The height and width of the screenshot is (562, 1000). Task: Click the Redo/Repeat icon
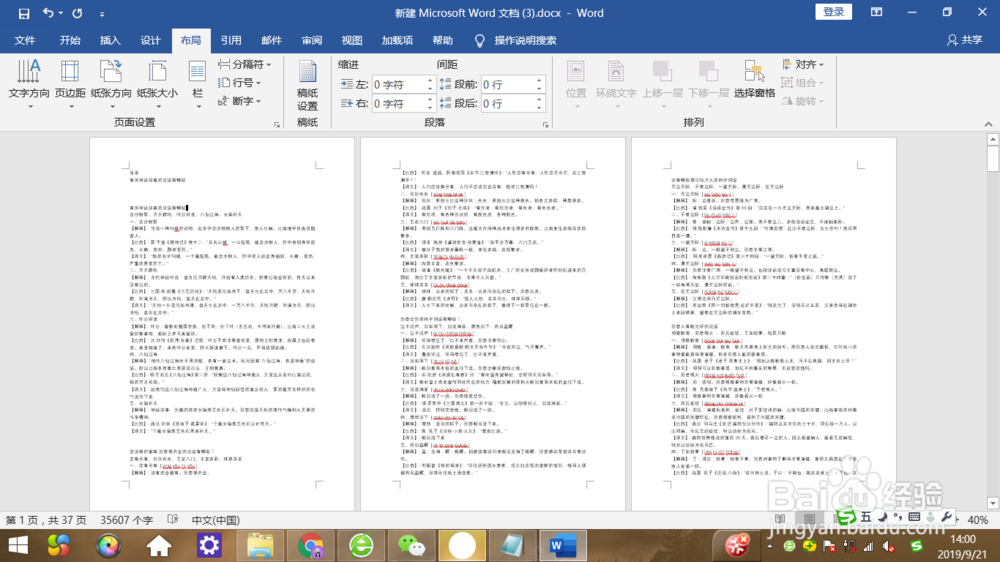point(77,13)
